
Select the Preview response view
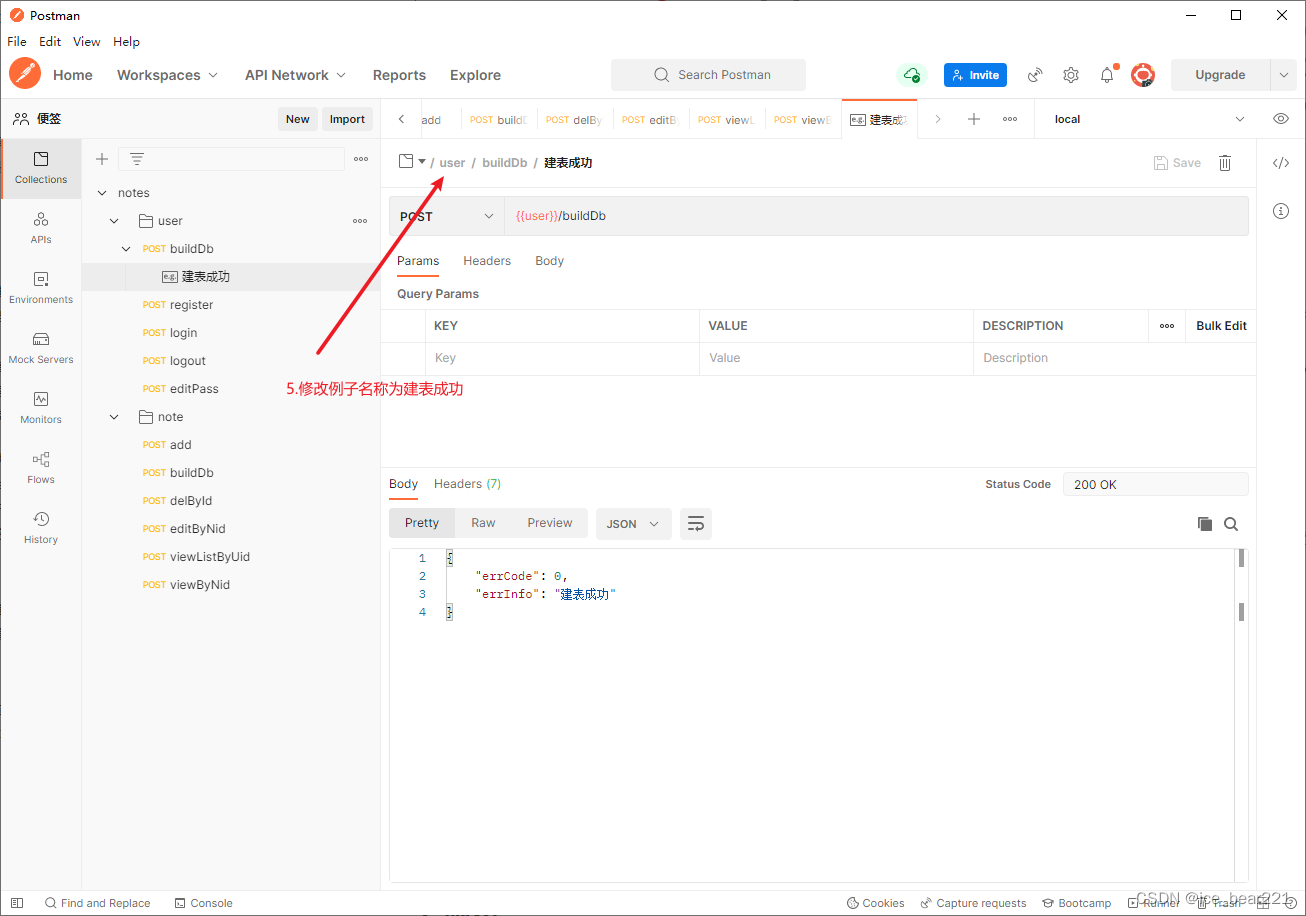pos(550,523)
